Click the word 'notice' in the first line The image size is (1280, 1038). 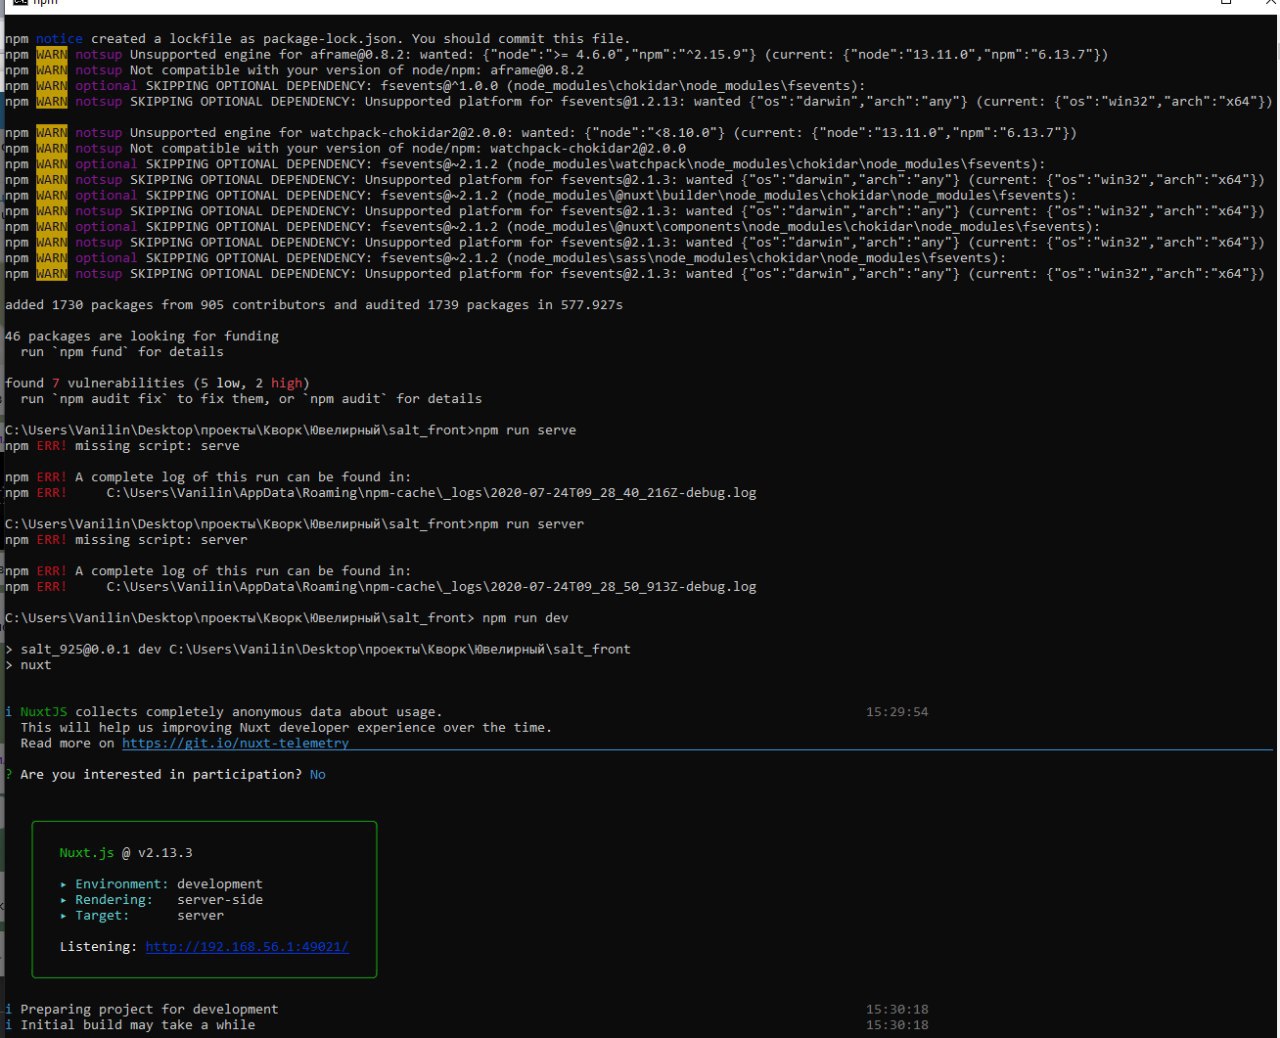pyautogui.click(x=59, y=39)
